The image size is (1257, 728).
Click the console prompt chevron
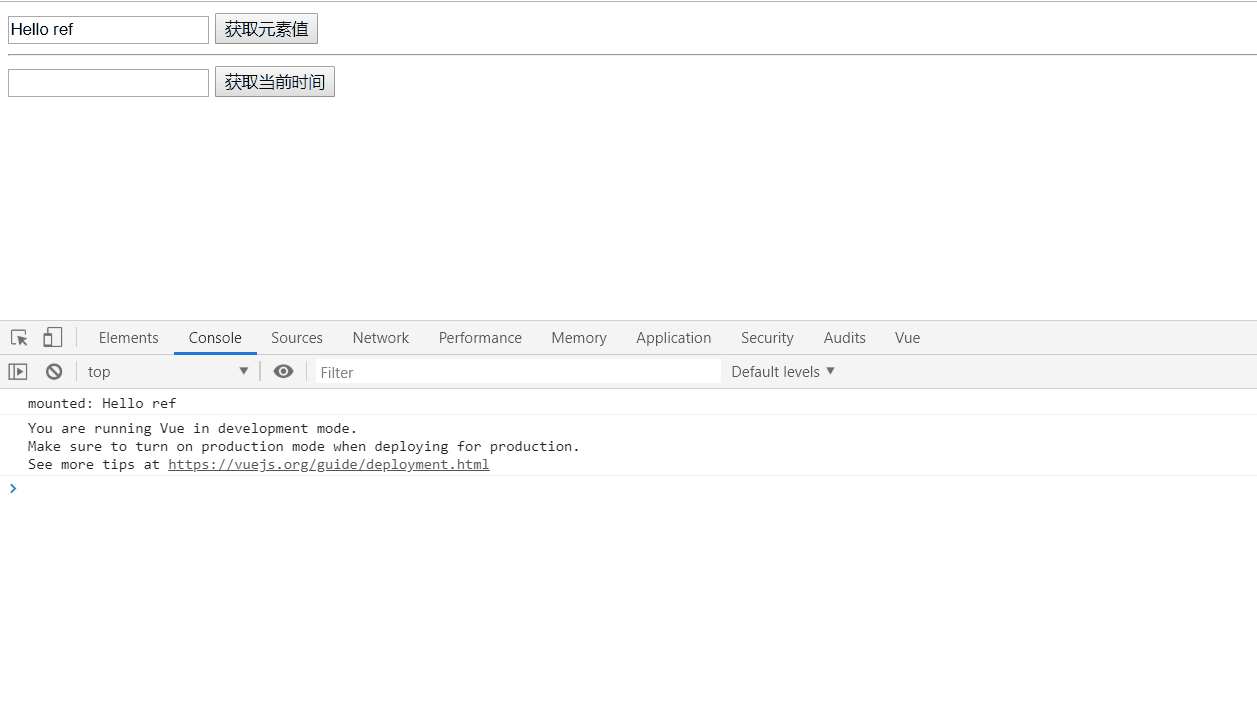(x=13, y=488)
